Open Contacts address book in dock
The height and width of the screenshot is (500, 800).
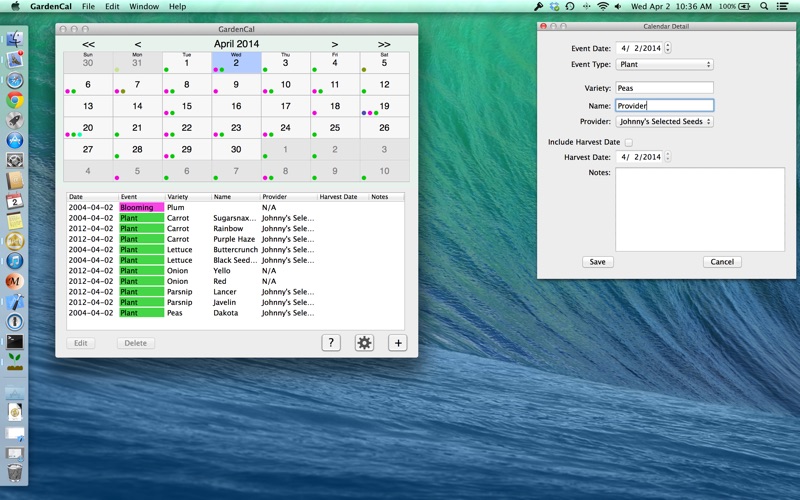[x=15, y=181]
